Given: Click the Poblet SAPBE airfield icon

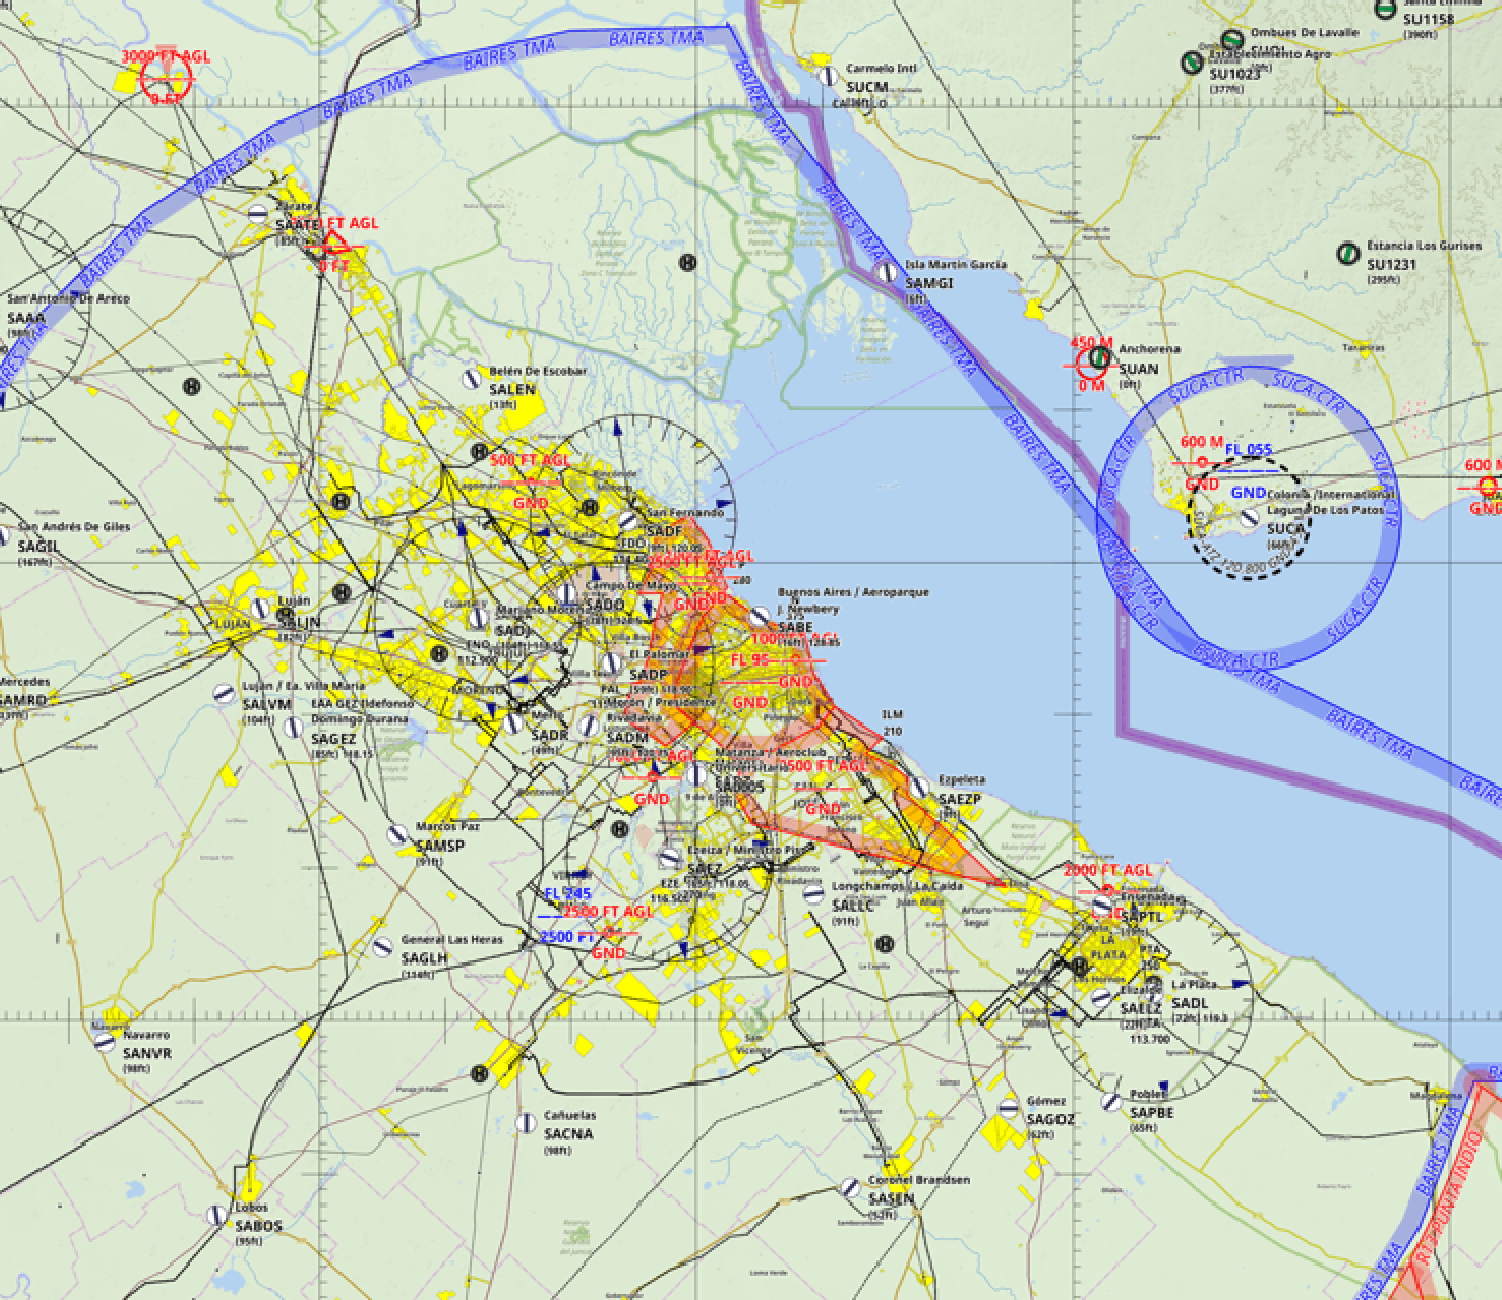Looking at the screenshot, I should coord(1111,1101).
